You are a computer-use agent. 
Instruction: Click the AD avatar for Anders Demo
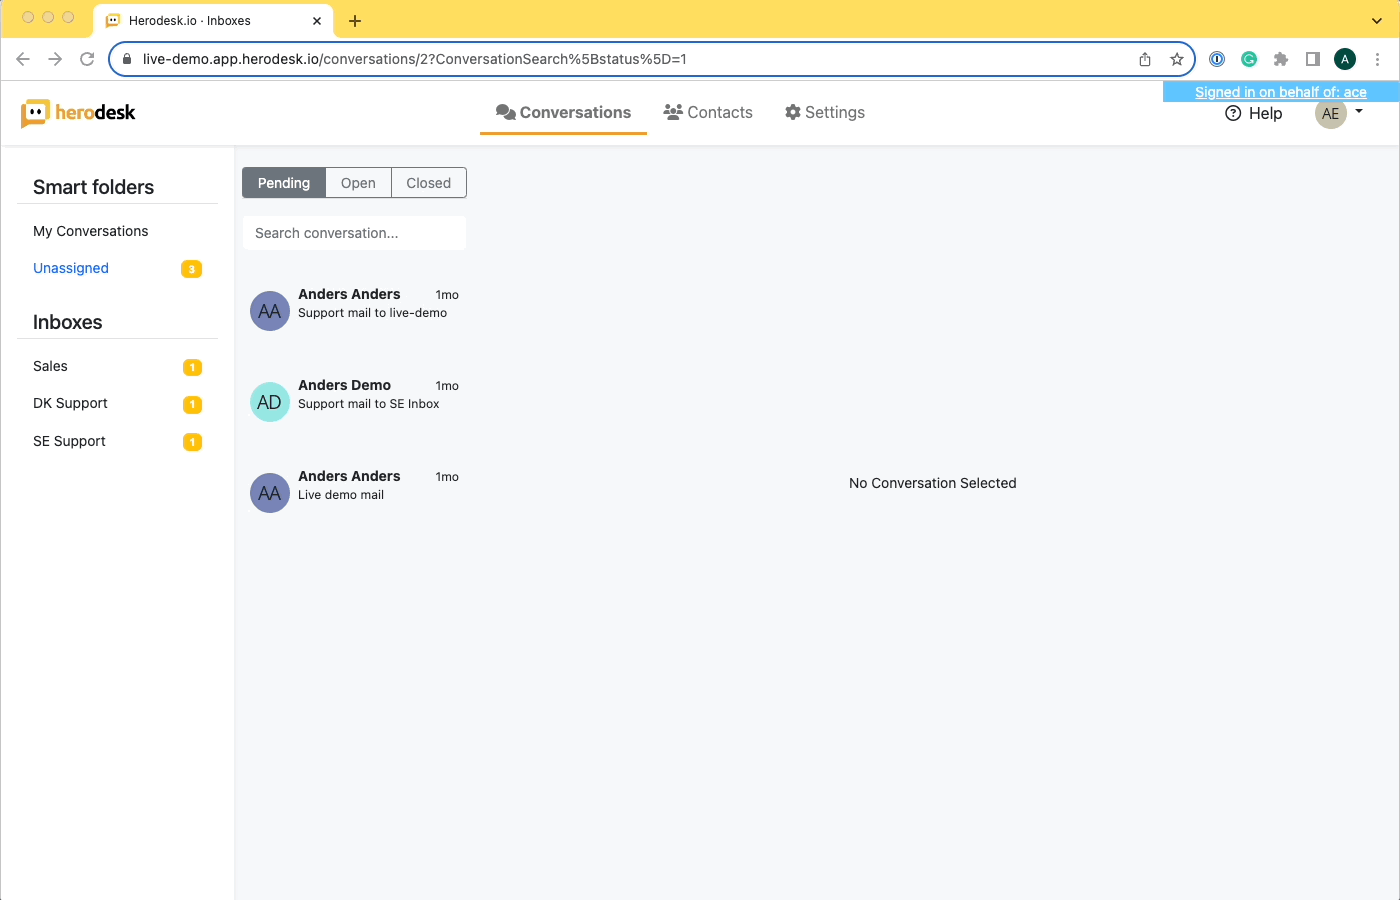269,402
